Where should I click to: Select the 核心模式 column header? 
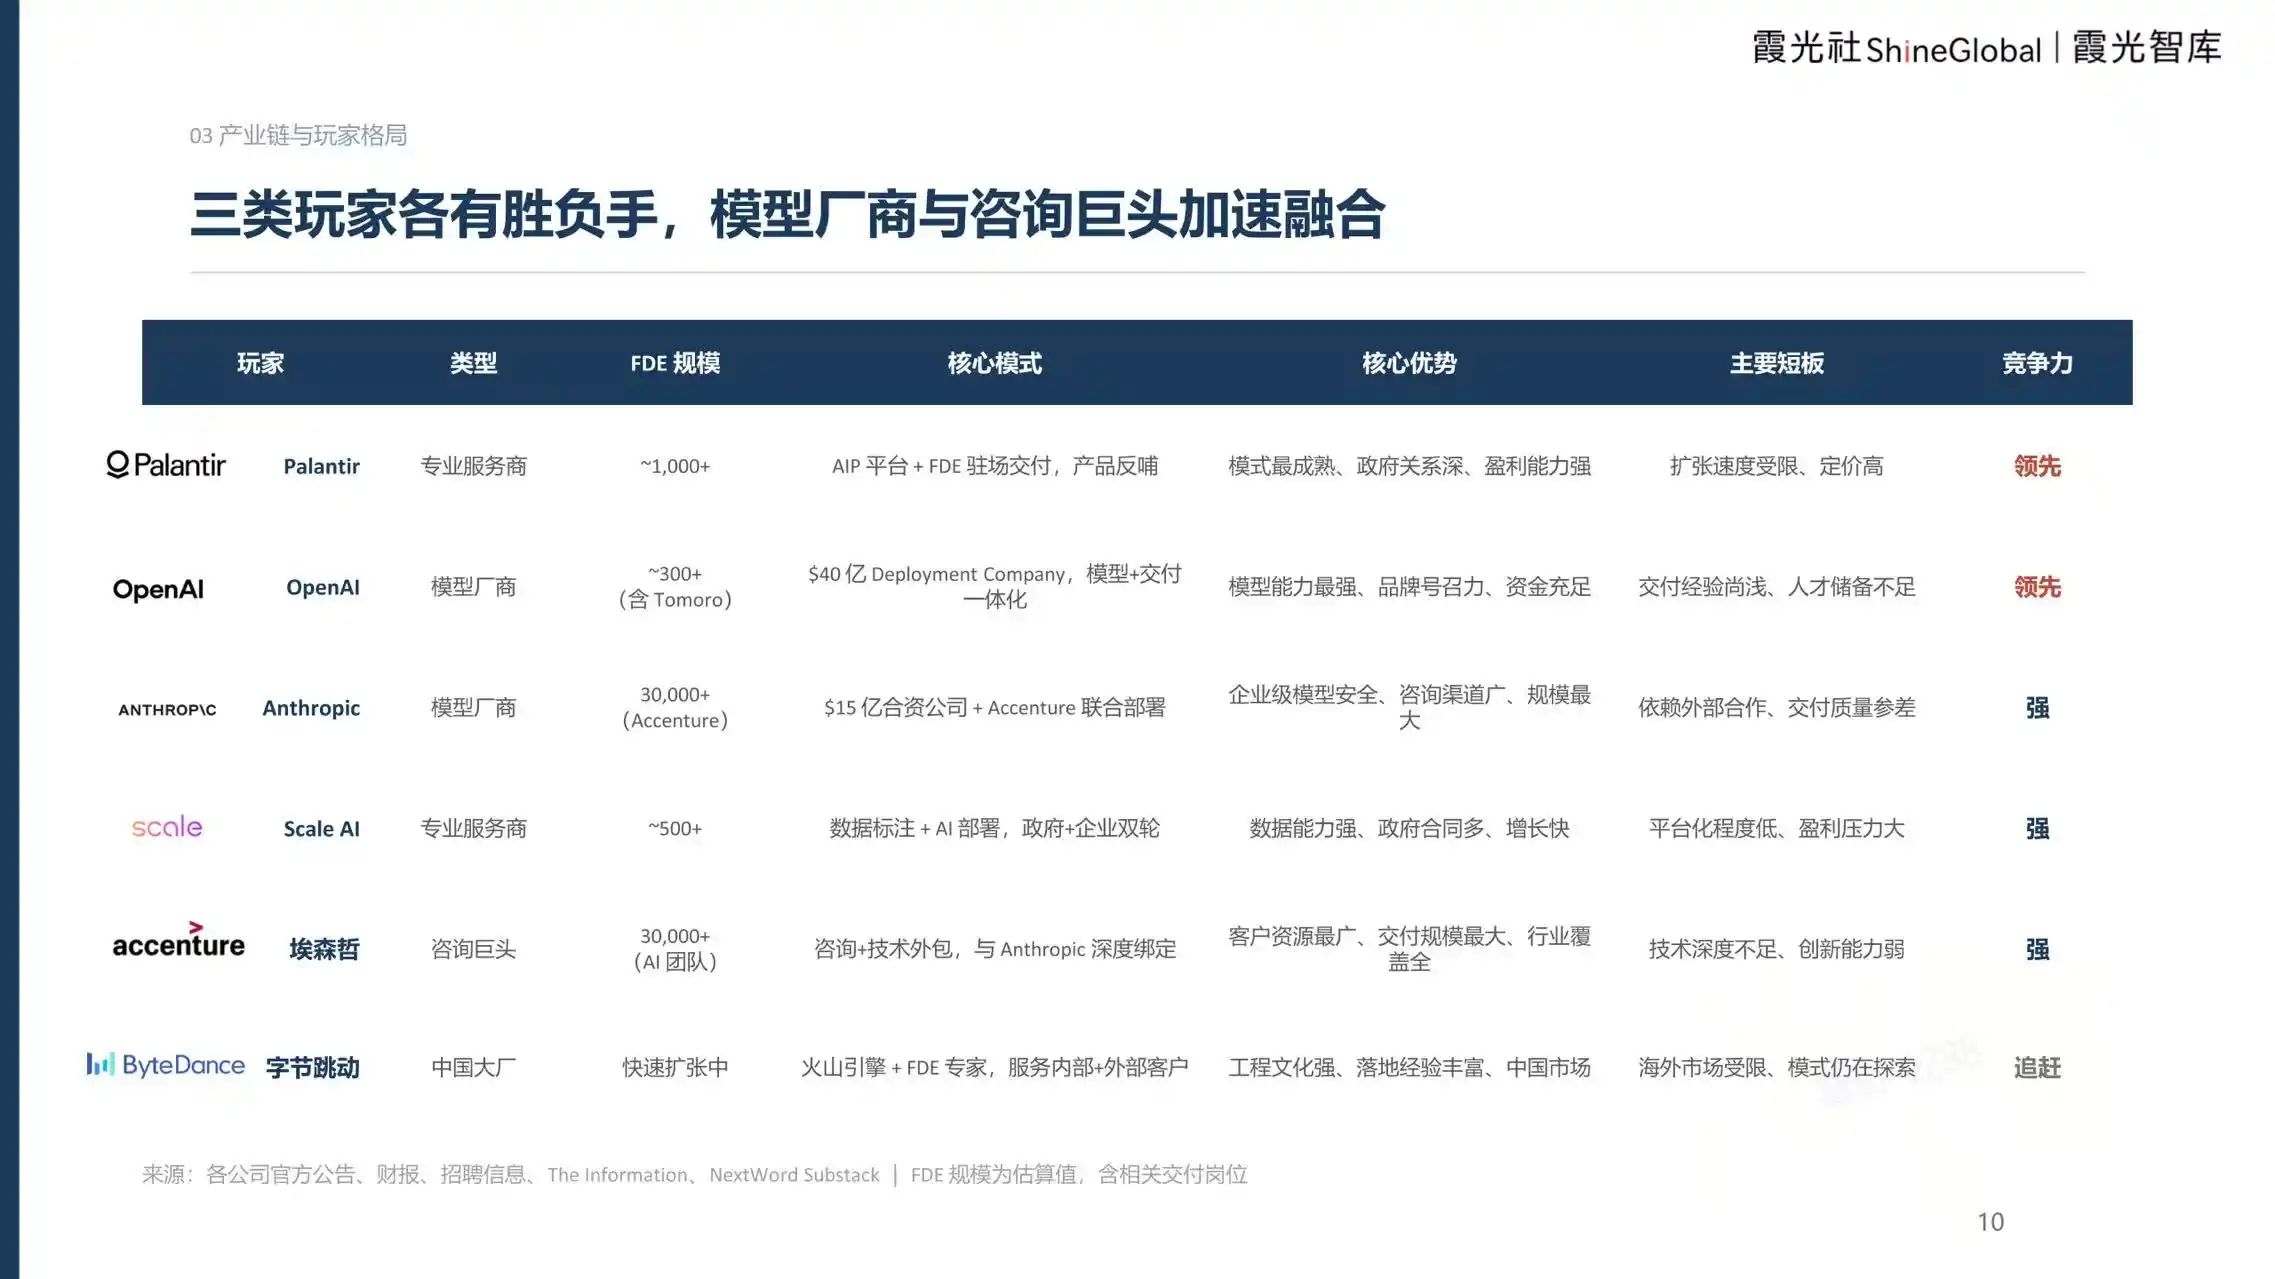[994, 363]
